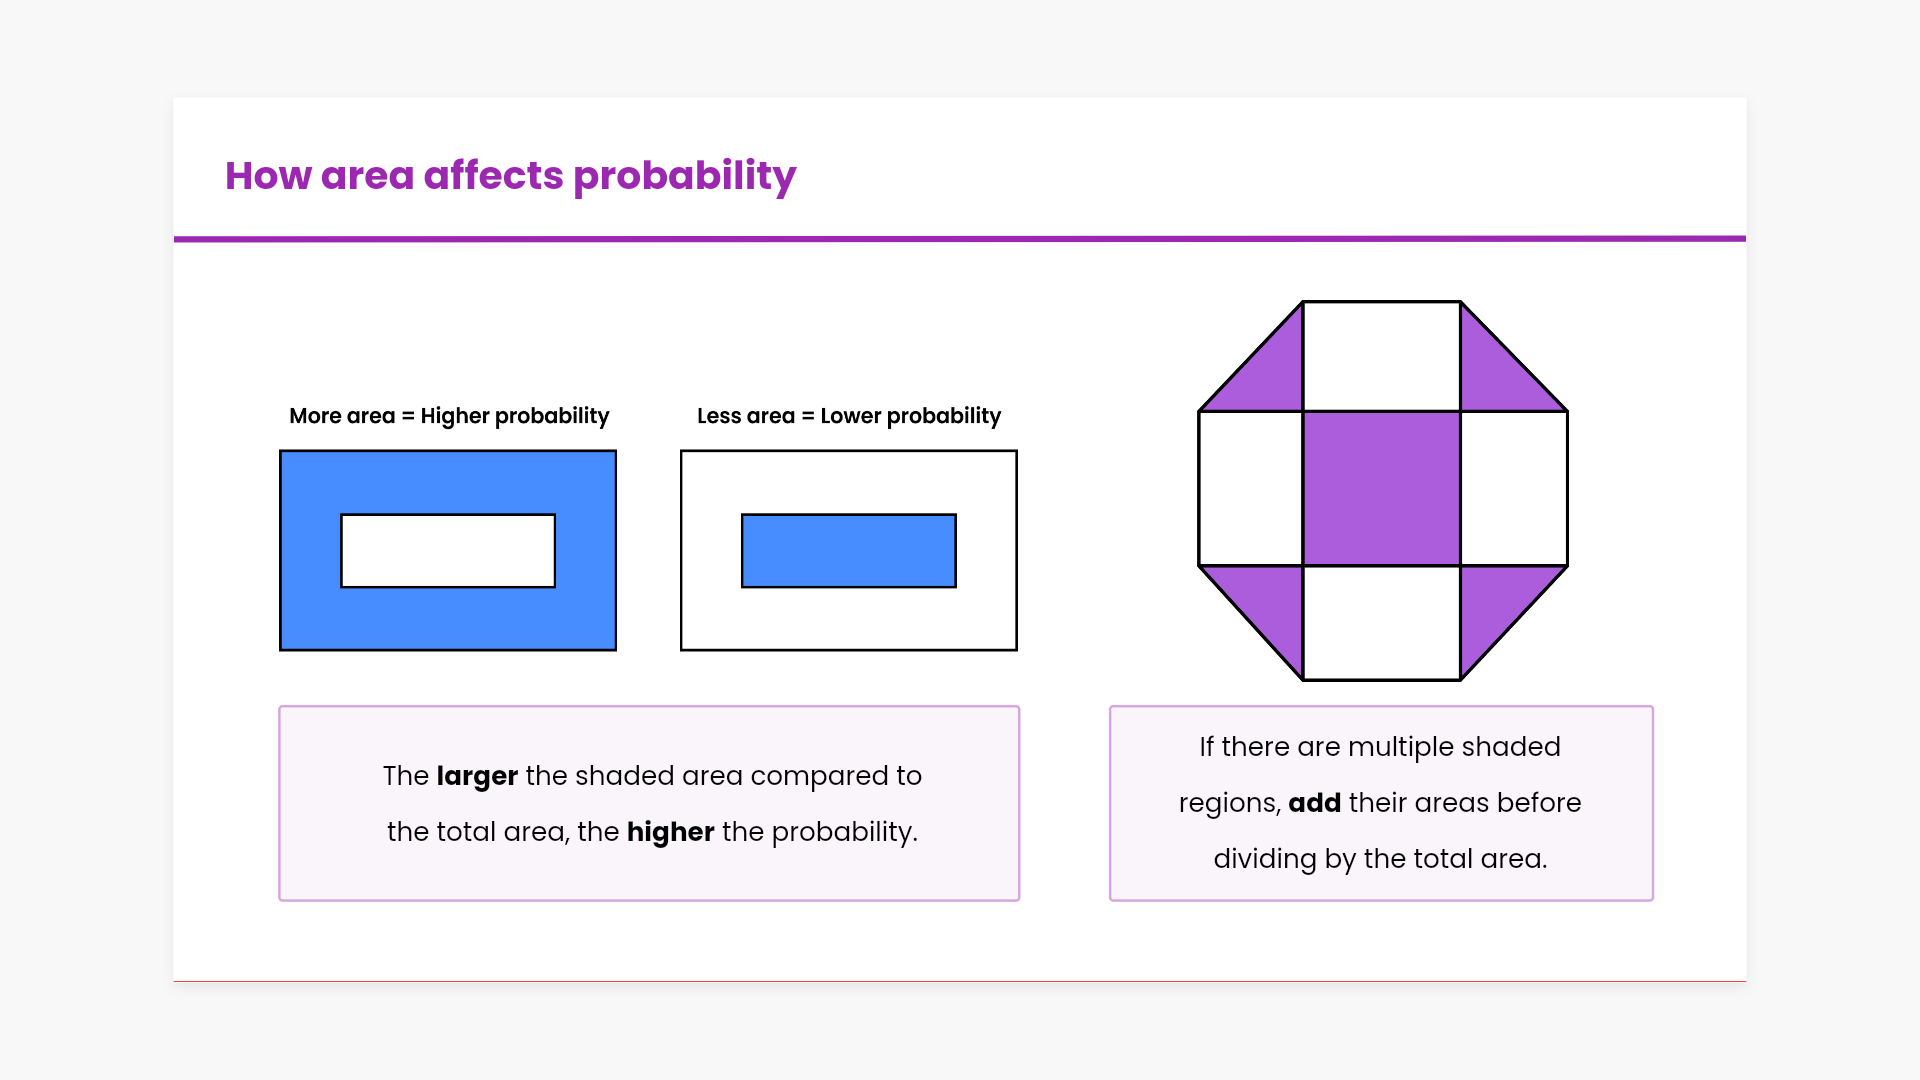Viewport: 1920px width, 1080px height.
Task: Click the bold word "larger" in left text box
Action: point(477,776)
